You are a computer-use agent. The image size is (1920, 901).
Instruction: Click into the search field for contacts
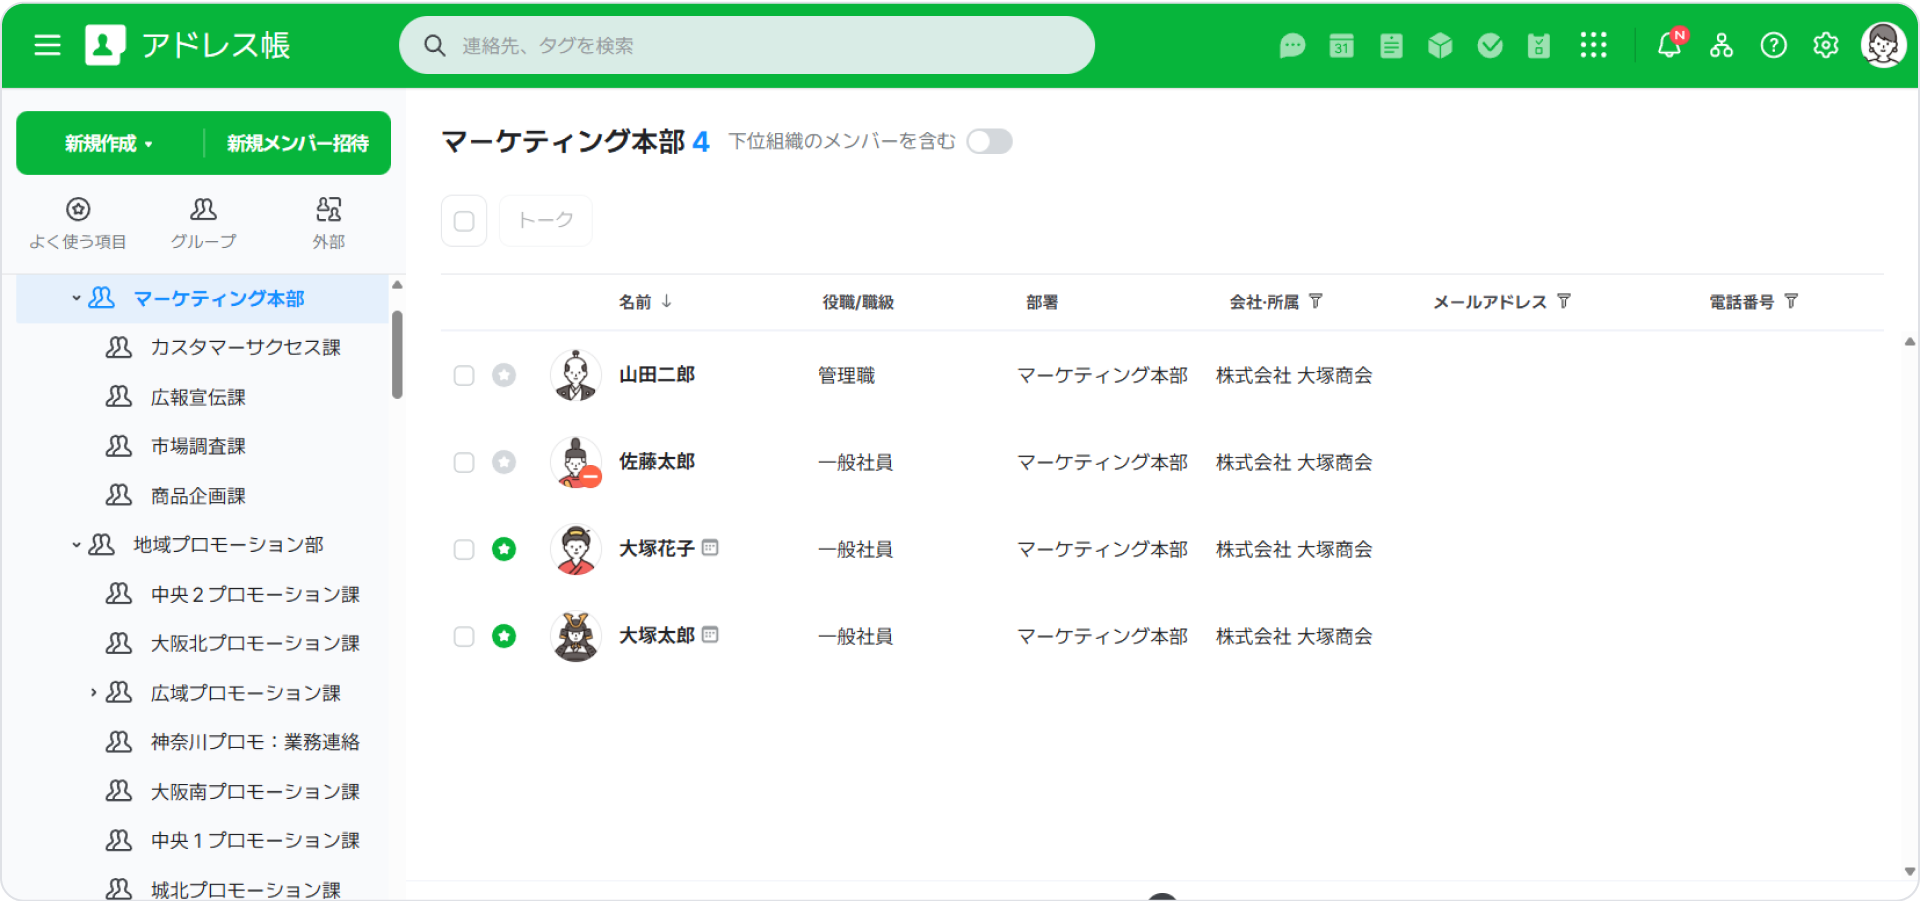[747, 45]
